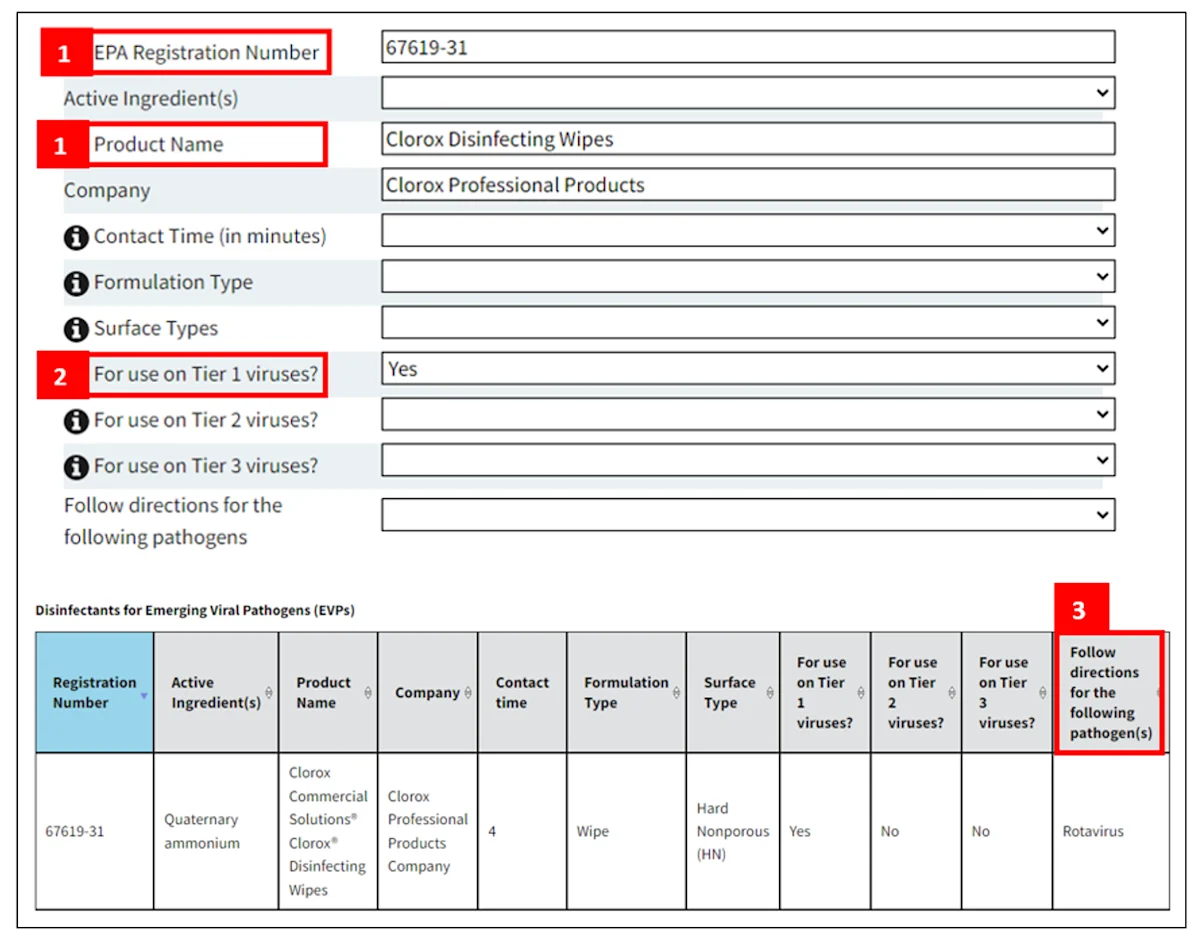Select the Quaternary ammonium cell
This screenshot has width=1200, height=945.
pos(216,831)
